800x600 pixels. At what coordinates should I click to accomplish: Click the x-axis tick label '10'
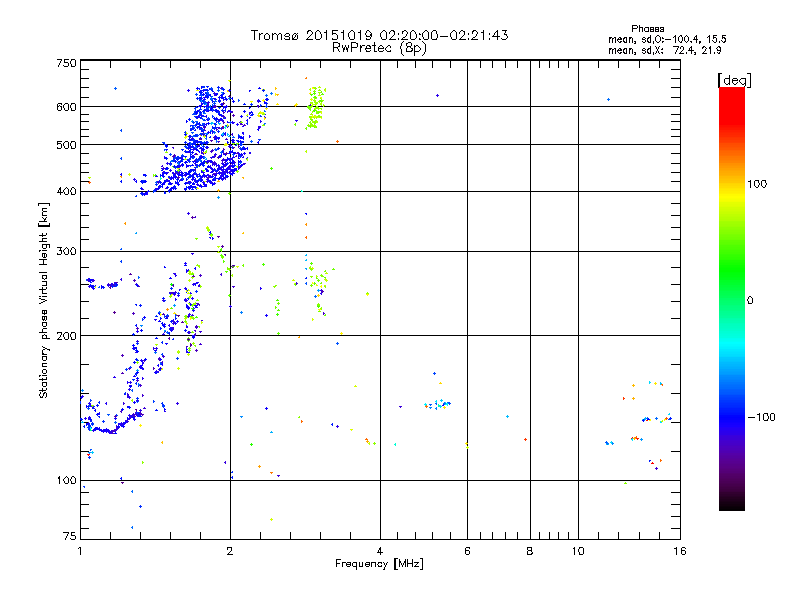pyautogui.click(x=578, y=551)
